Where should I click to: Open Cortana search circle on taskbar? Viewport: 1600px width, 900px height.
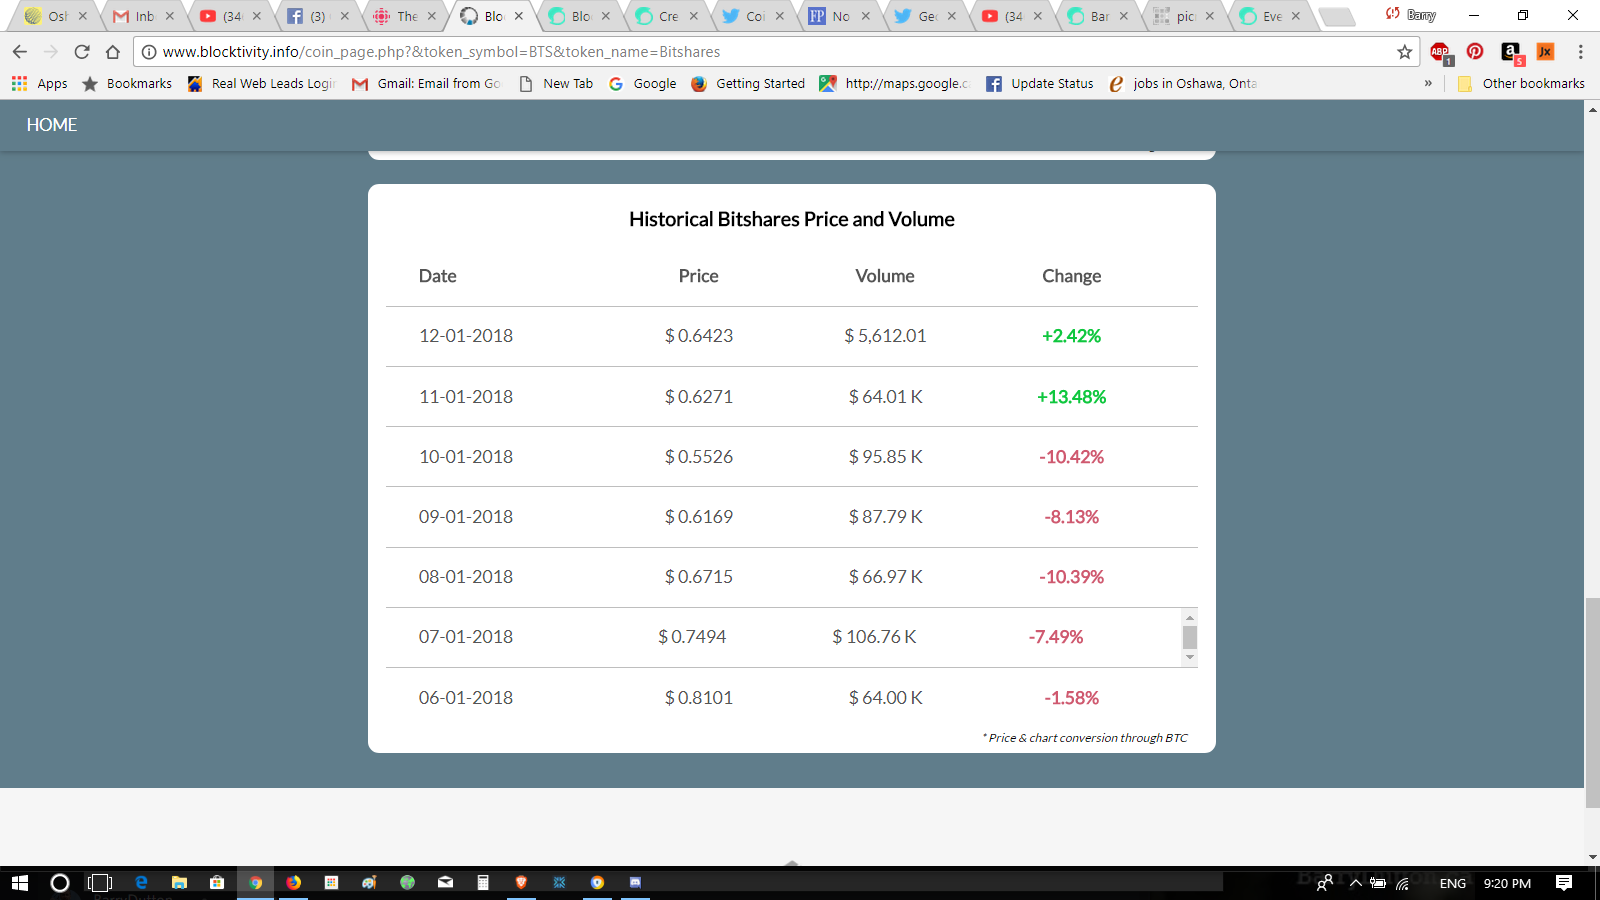point(60,883)
